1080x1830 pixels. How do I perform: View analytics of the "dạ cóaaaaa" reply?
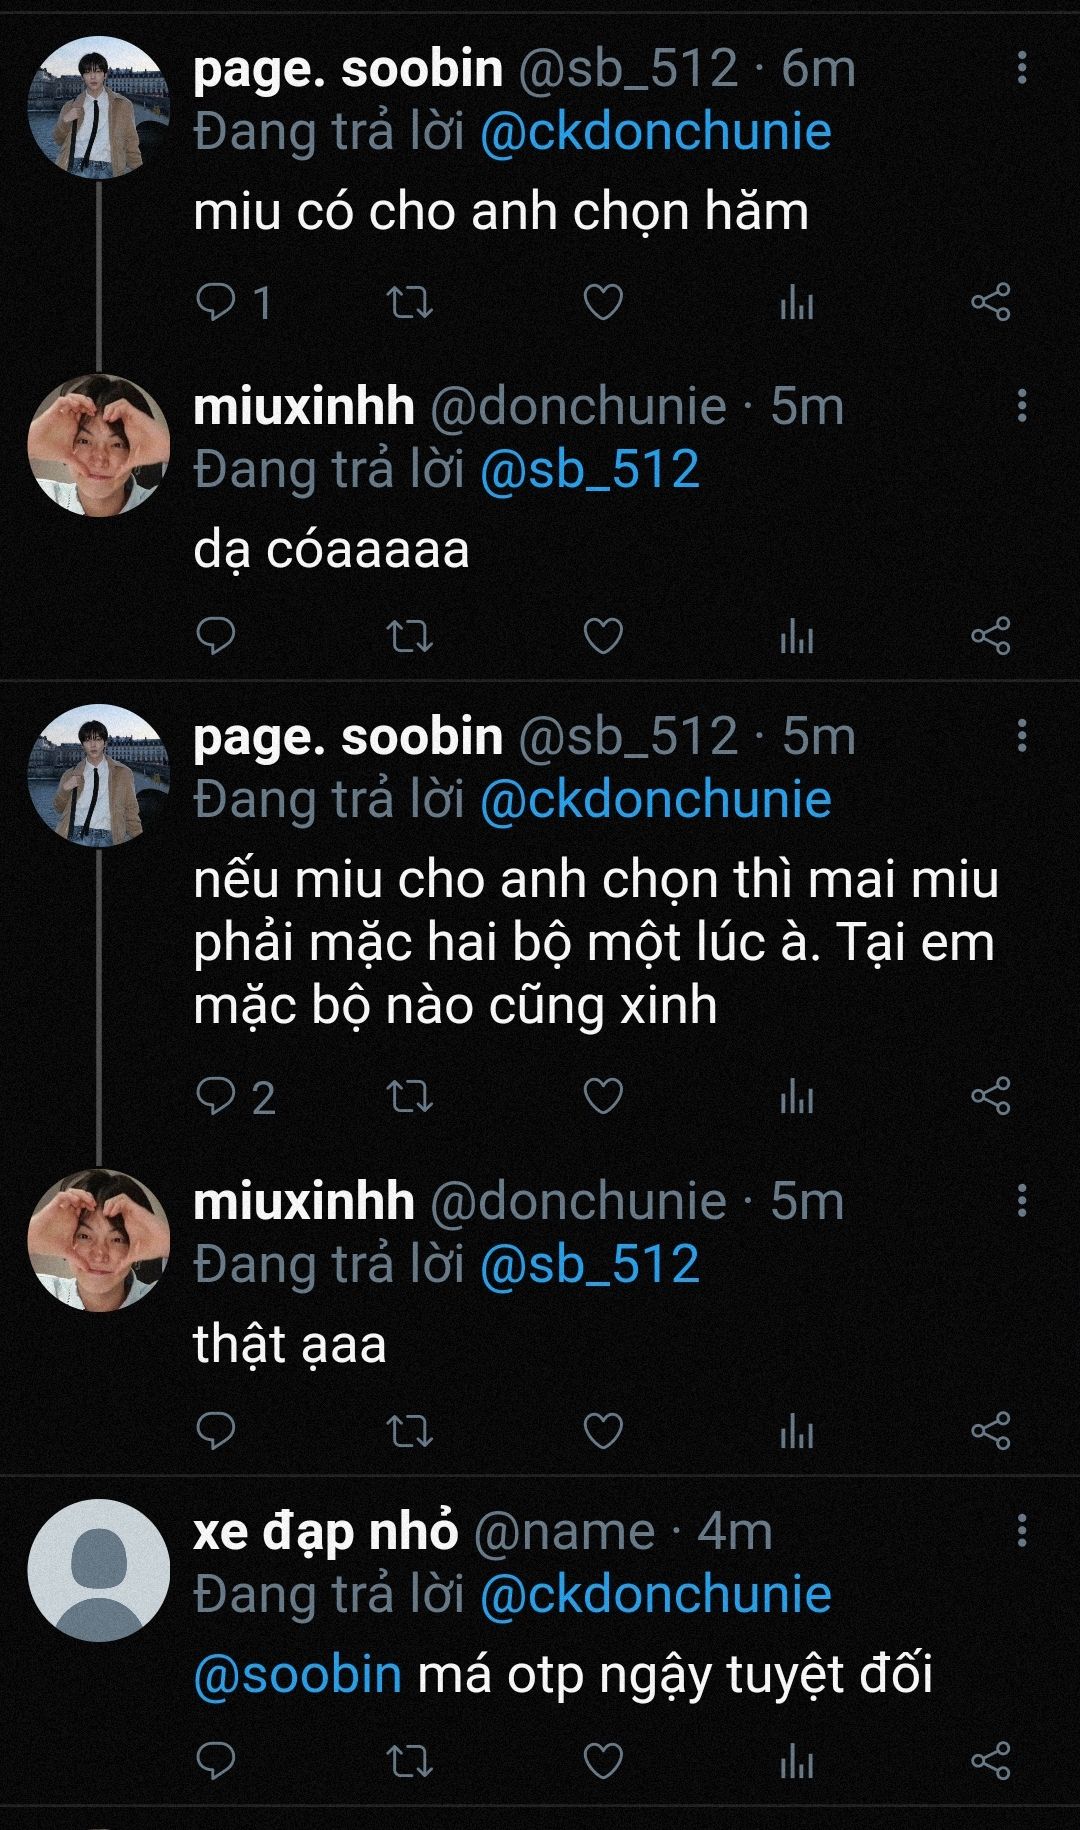click(x=797, y=636)
